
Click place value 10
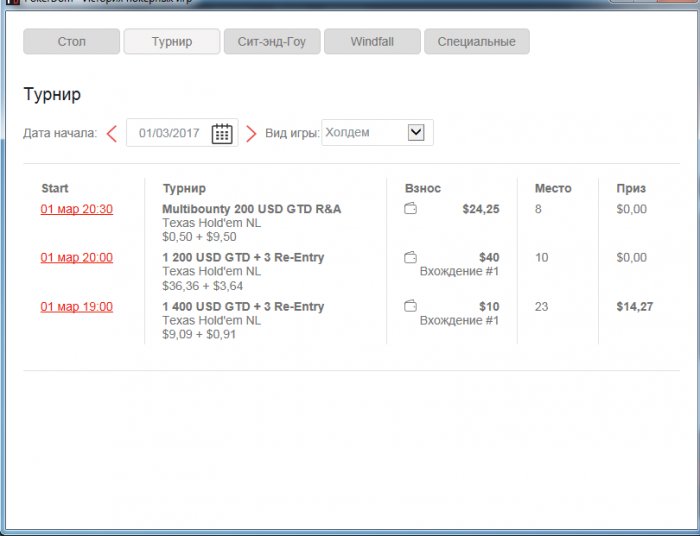click(541, 258)
